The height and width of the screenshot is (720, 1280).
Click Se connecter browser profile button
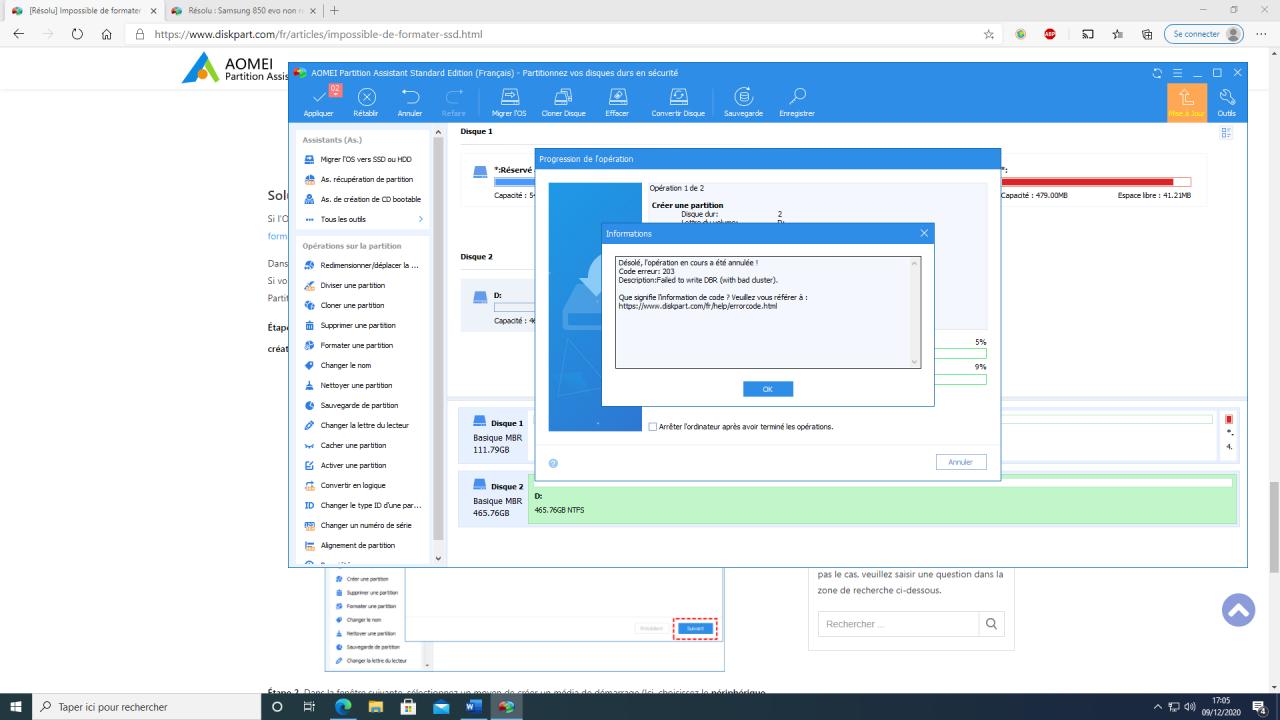pos(1204,34)
